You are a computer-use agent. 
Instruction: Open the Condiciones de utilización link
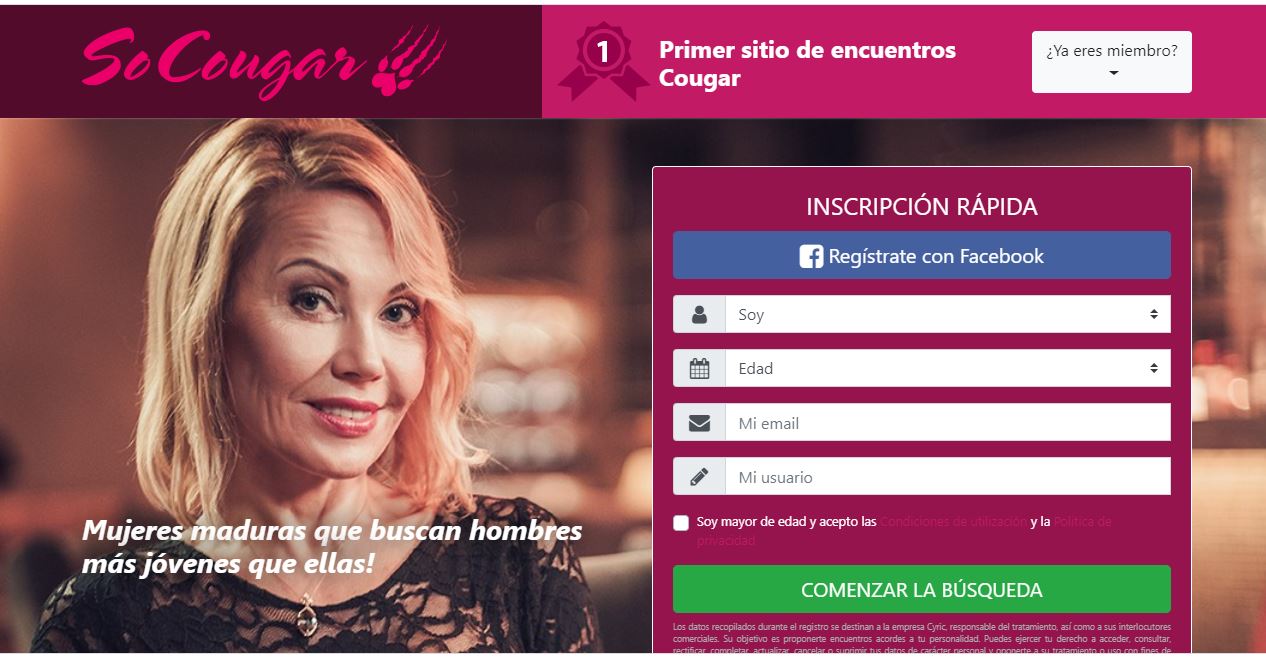(x=953, y=522)
